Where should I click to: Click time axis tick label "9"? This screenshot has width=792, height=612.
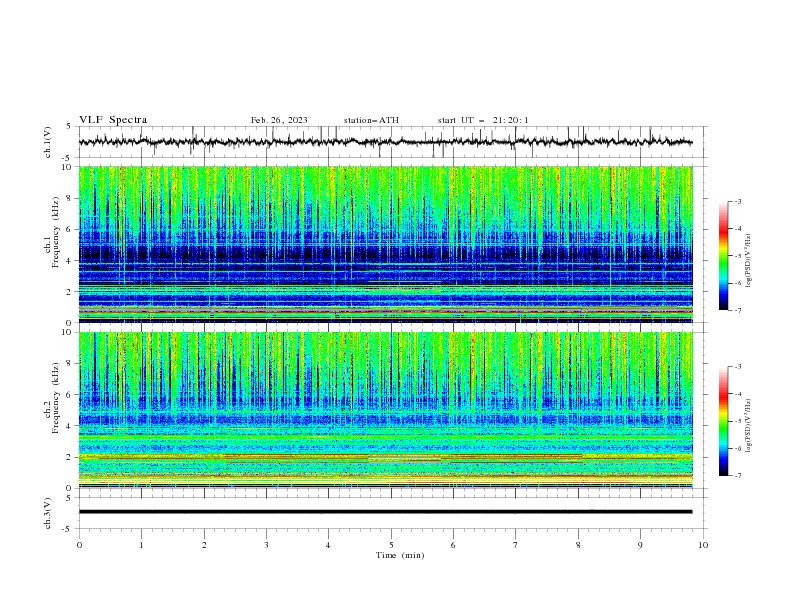pos(640,545)
